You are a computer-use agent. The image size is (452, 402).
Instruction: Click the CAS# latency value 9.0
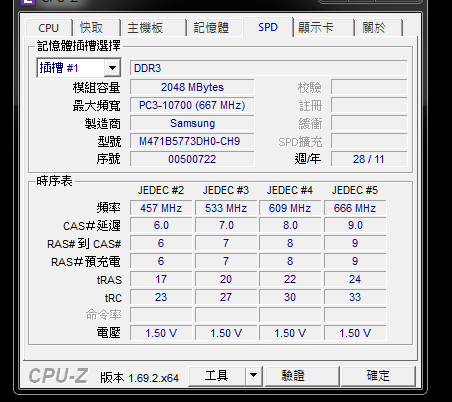[355, 225]
